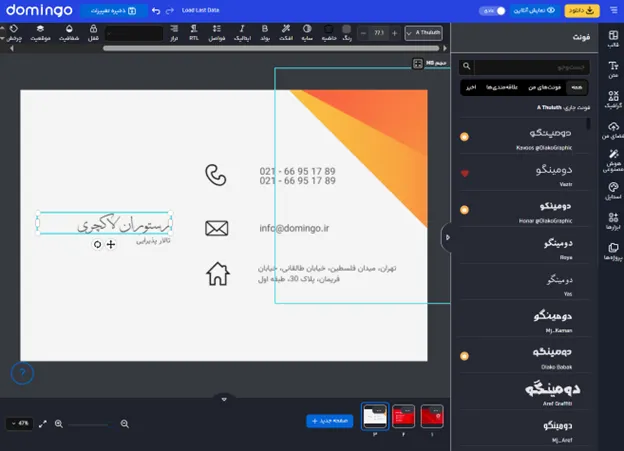This screenshot has width=624, height=451.
Task: Toggle the heart favorite on Vazir font
Action: [465, 173]
